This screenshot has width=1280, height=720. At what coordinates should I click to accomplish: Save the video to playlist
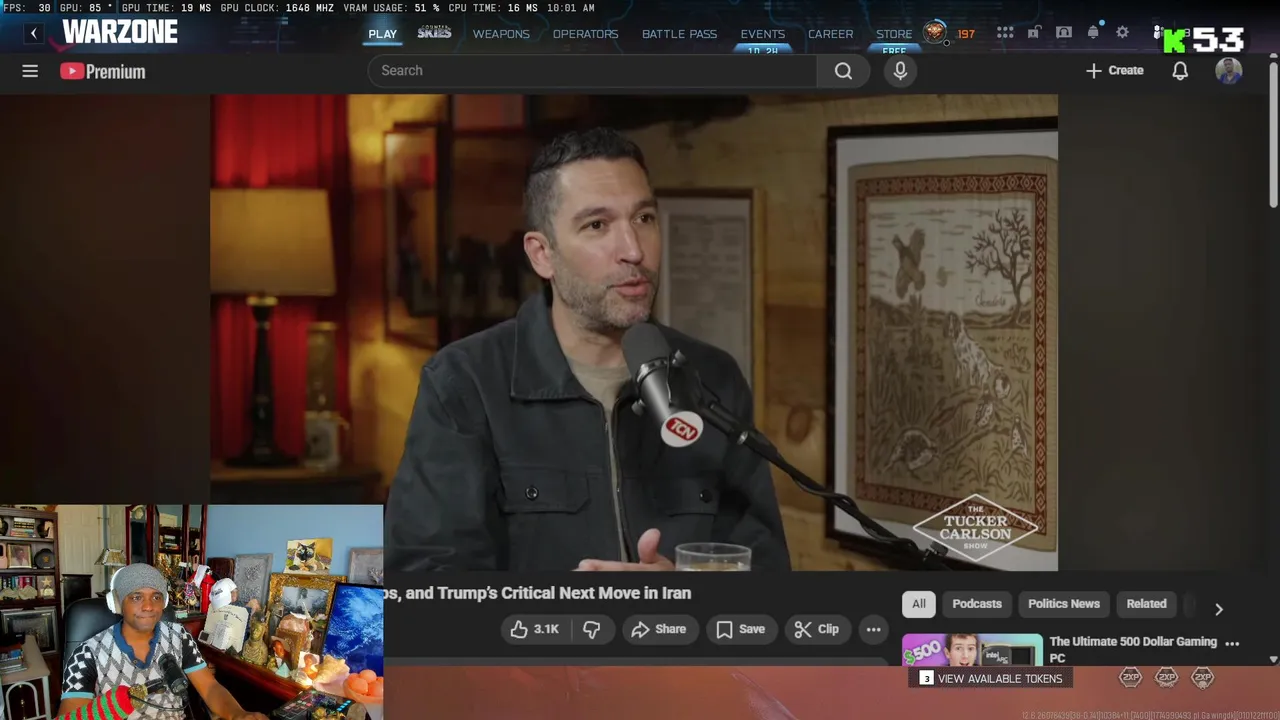coord(740,629)
